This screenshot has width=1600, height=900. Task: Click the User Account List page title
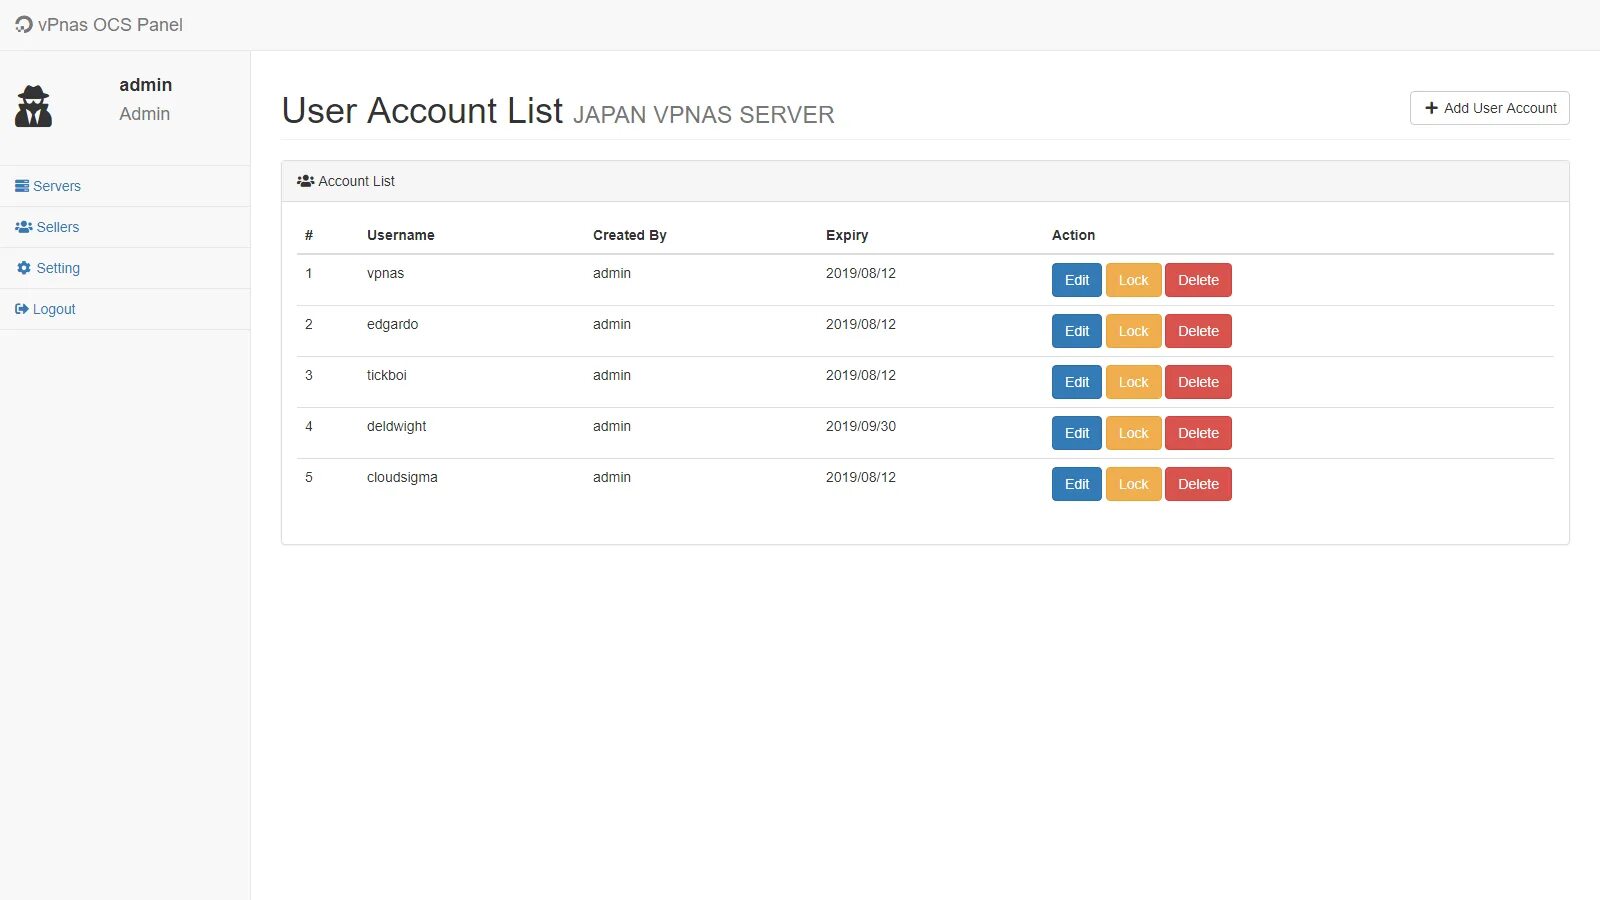click(x=422, y=110)
